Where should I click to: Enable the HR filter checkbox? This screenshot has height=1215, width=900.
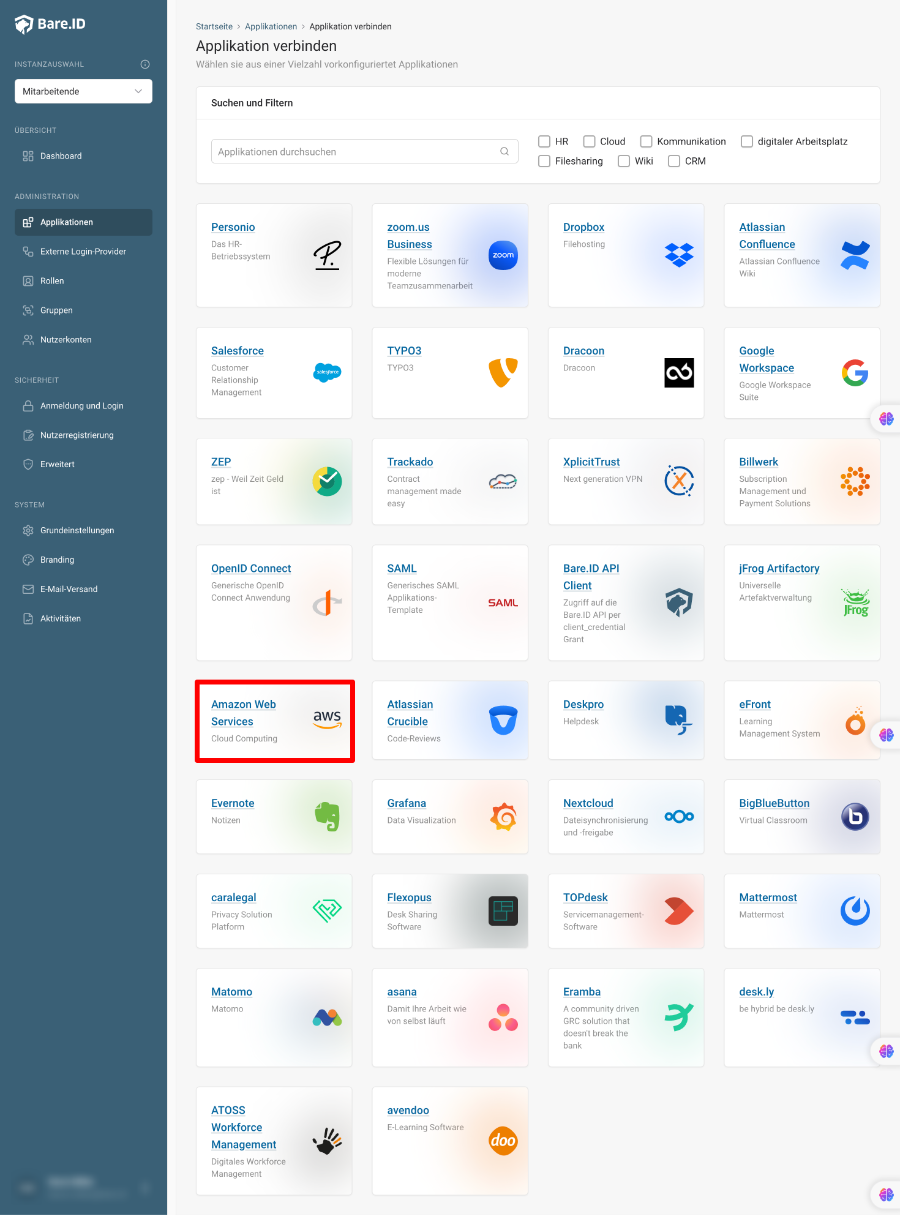pos(544,141)
